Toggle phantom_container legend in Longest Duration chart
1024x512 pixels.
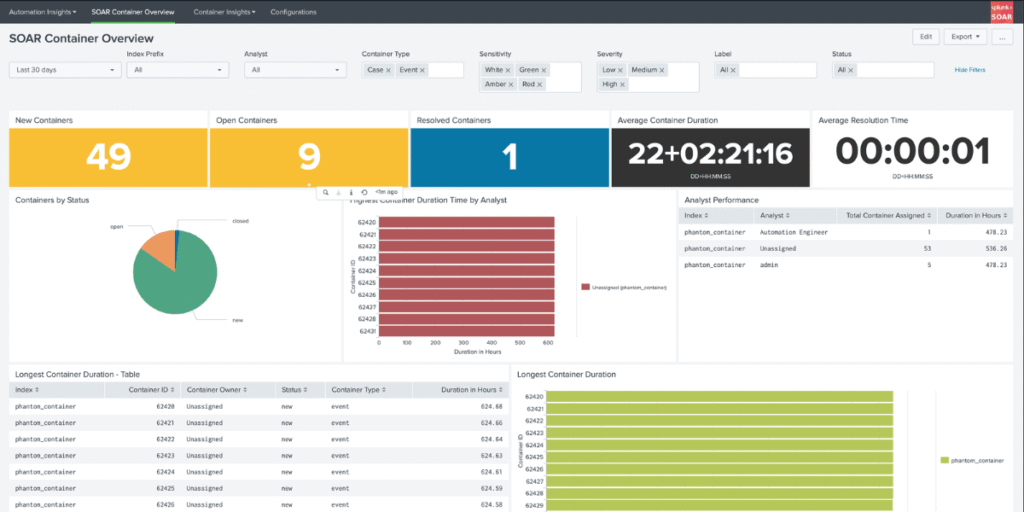(x=972, y=460)
